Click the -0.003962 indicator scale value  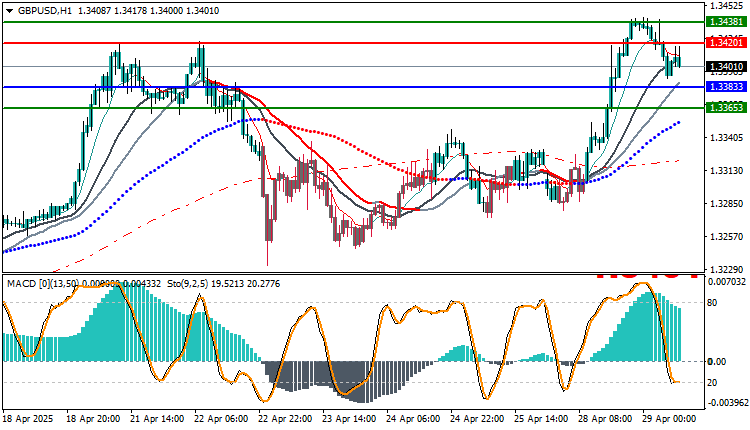727,403
